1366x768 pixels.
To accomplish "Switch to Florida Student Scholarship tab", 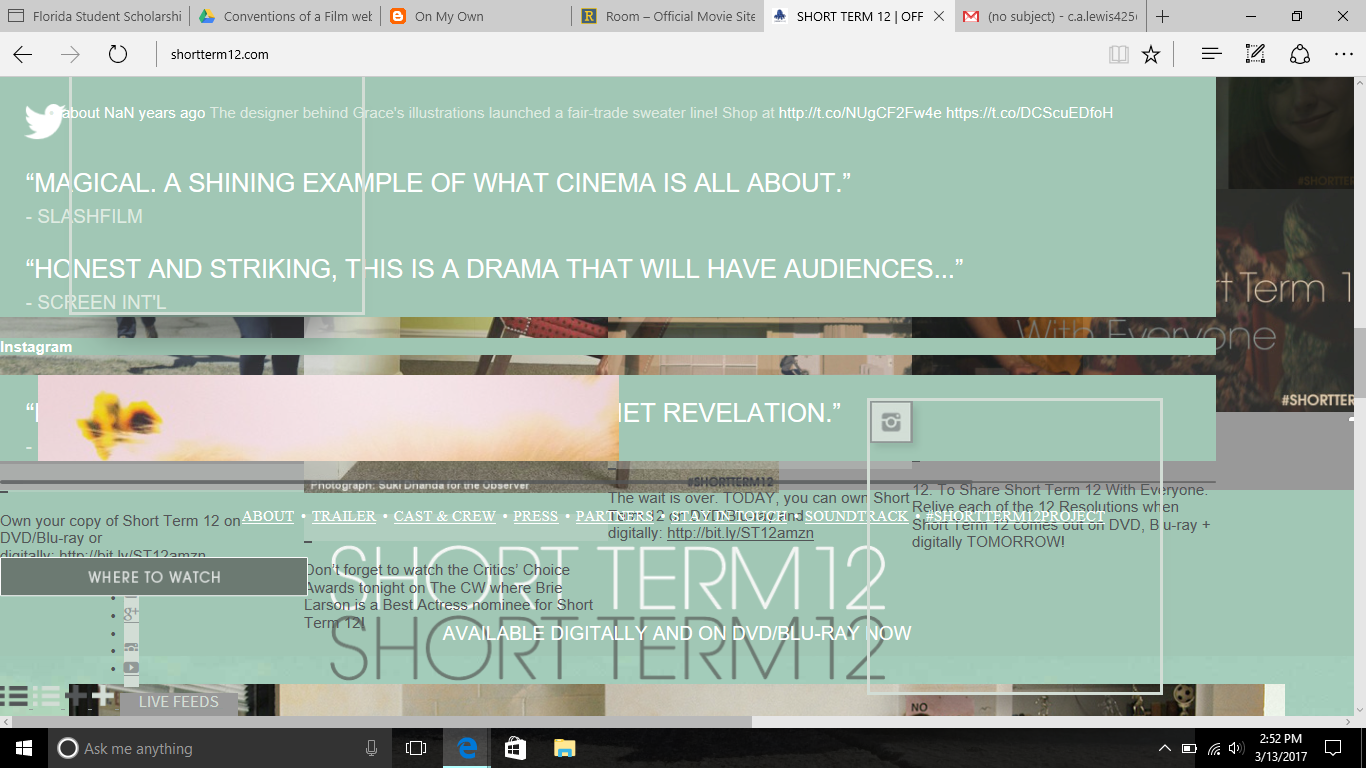I will [x=95, y=16].
